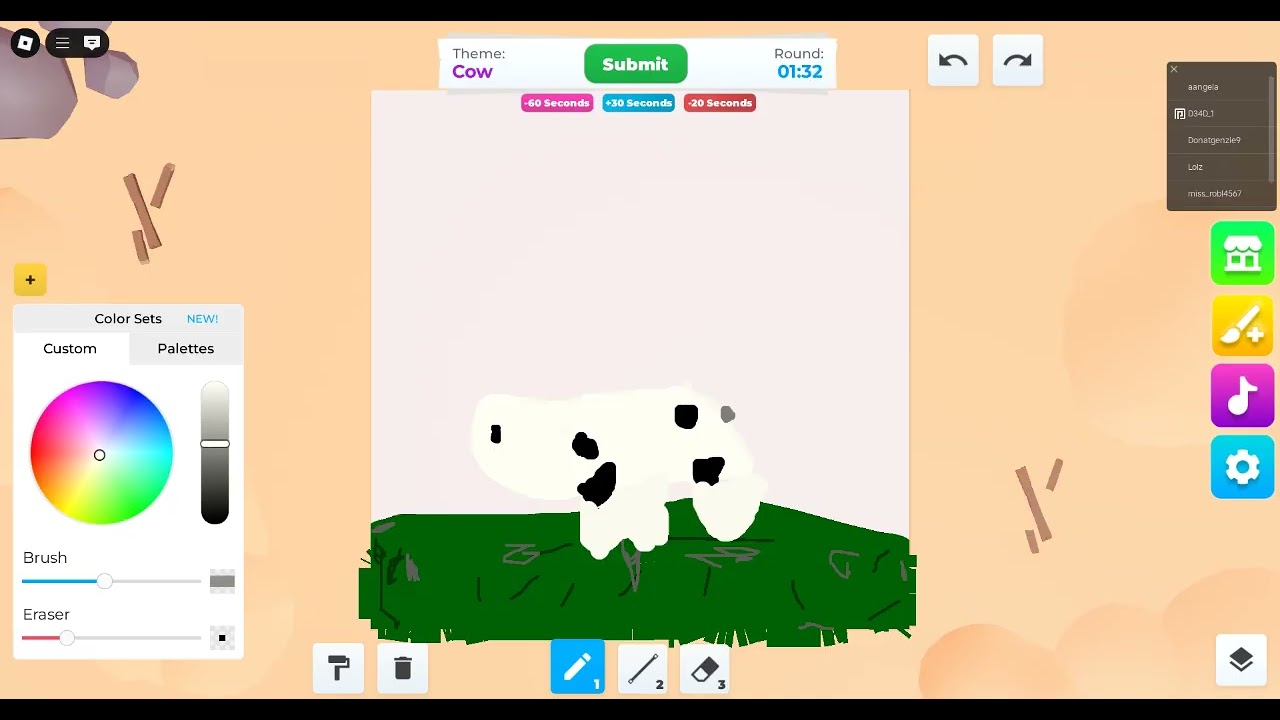Viewport: 1280px width, 720px height.
Task: Close the player list panel
Action: click(x=1174, y=69)
